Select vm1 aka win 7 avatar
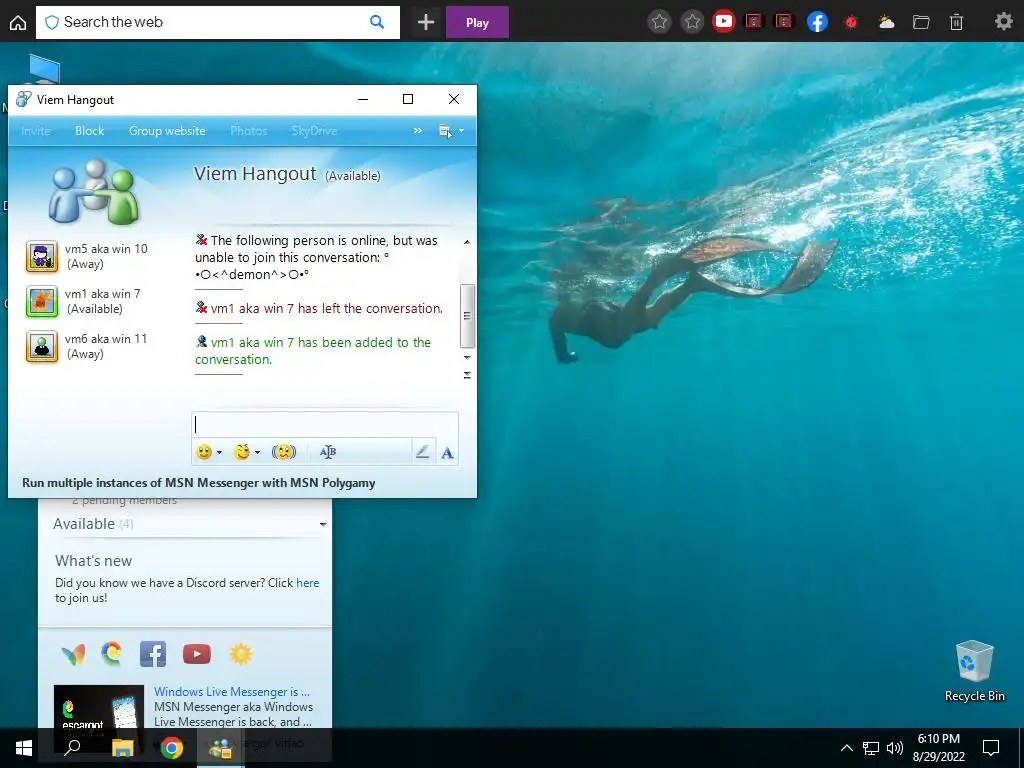 [x=42, y=301]
